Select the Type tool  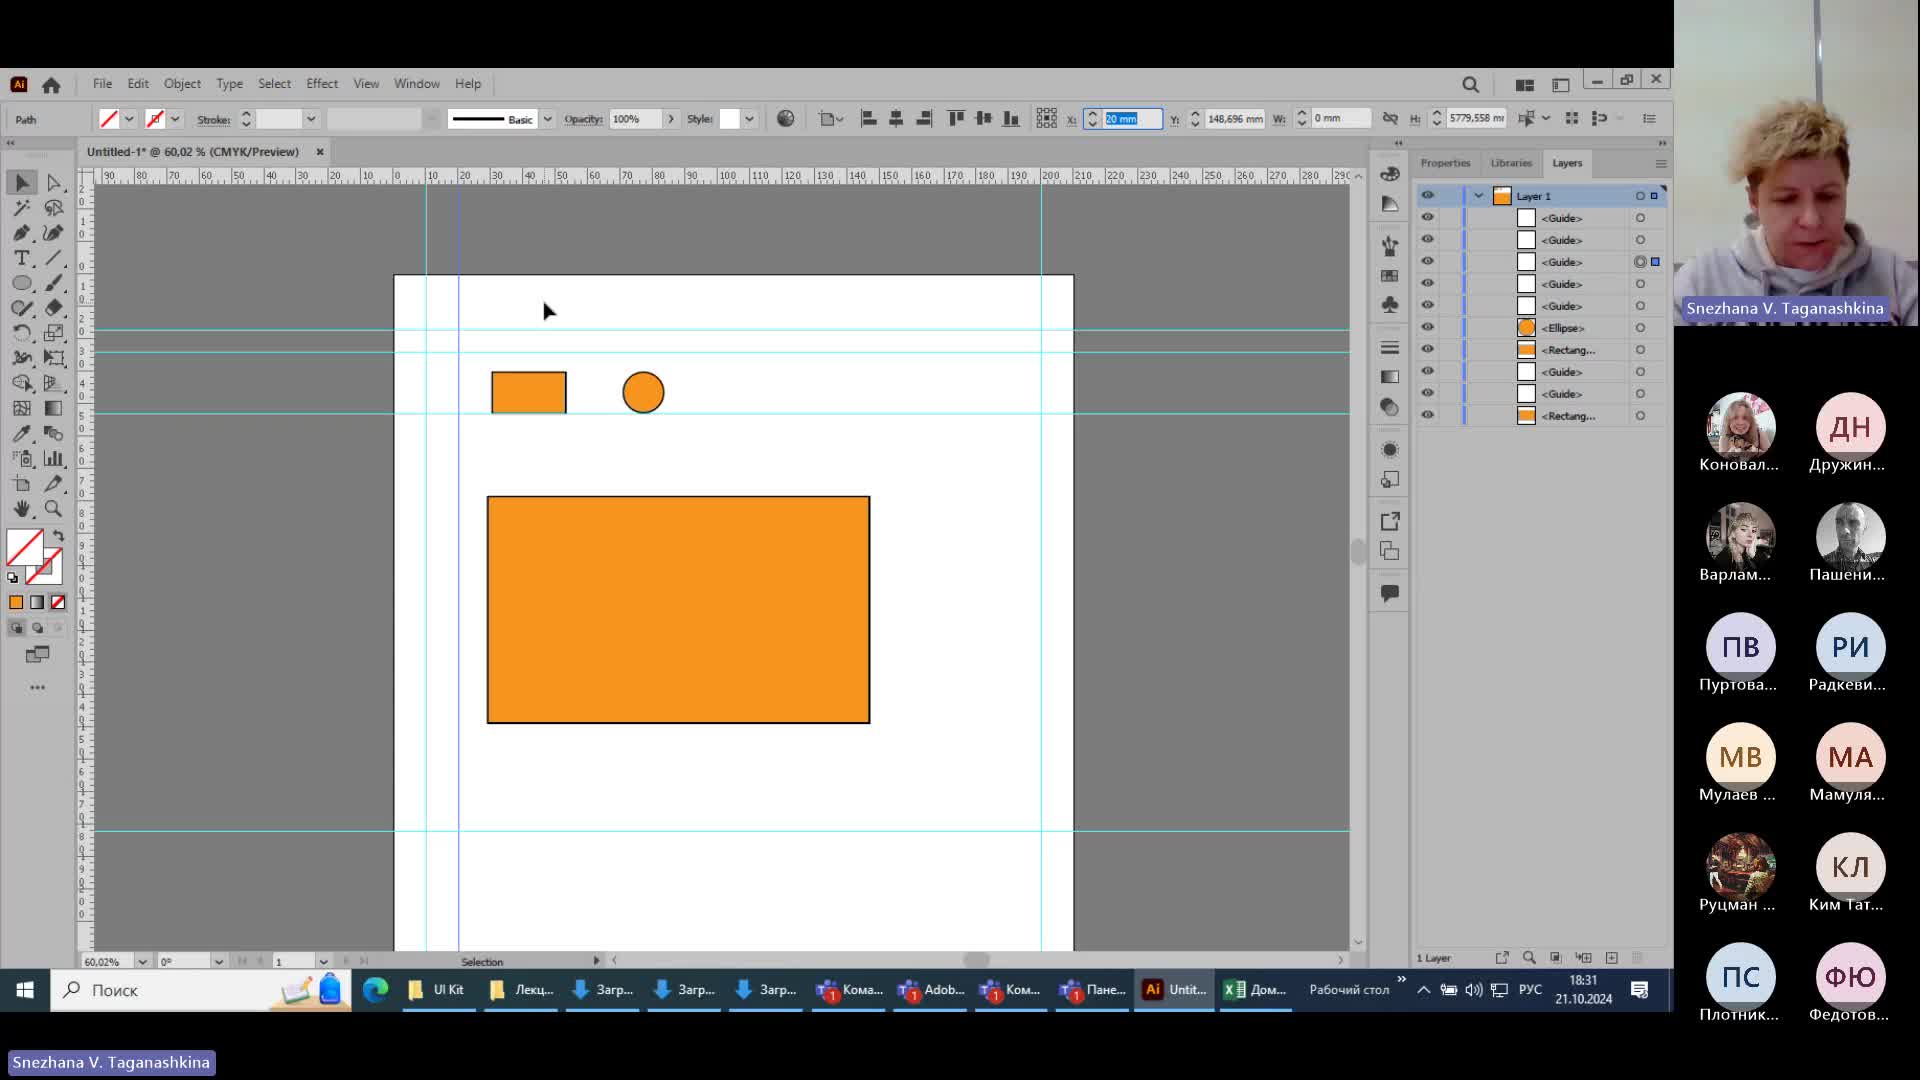pos(22,258)
